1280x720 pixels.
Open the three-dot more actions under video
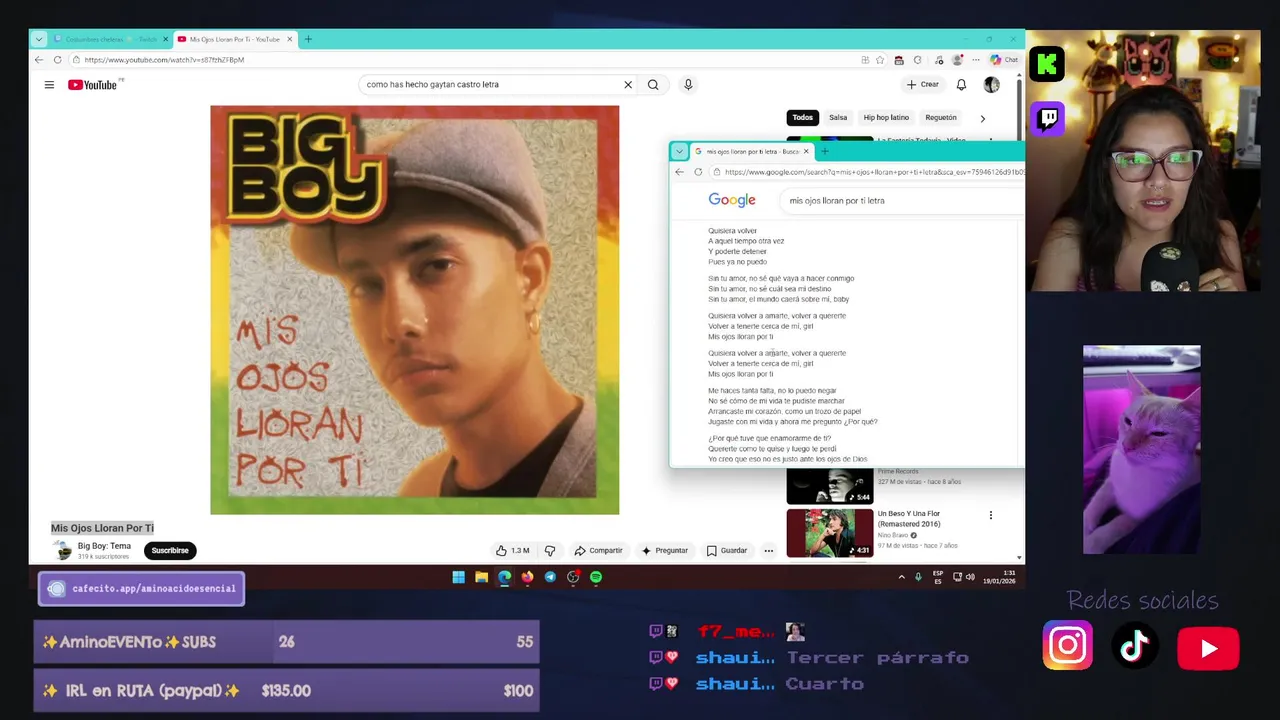tap(768, 550)
